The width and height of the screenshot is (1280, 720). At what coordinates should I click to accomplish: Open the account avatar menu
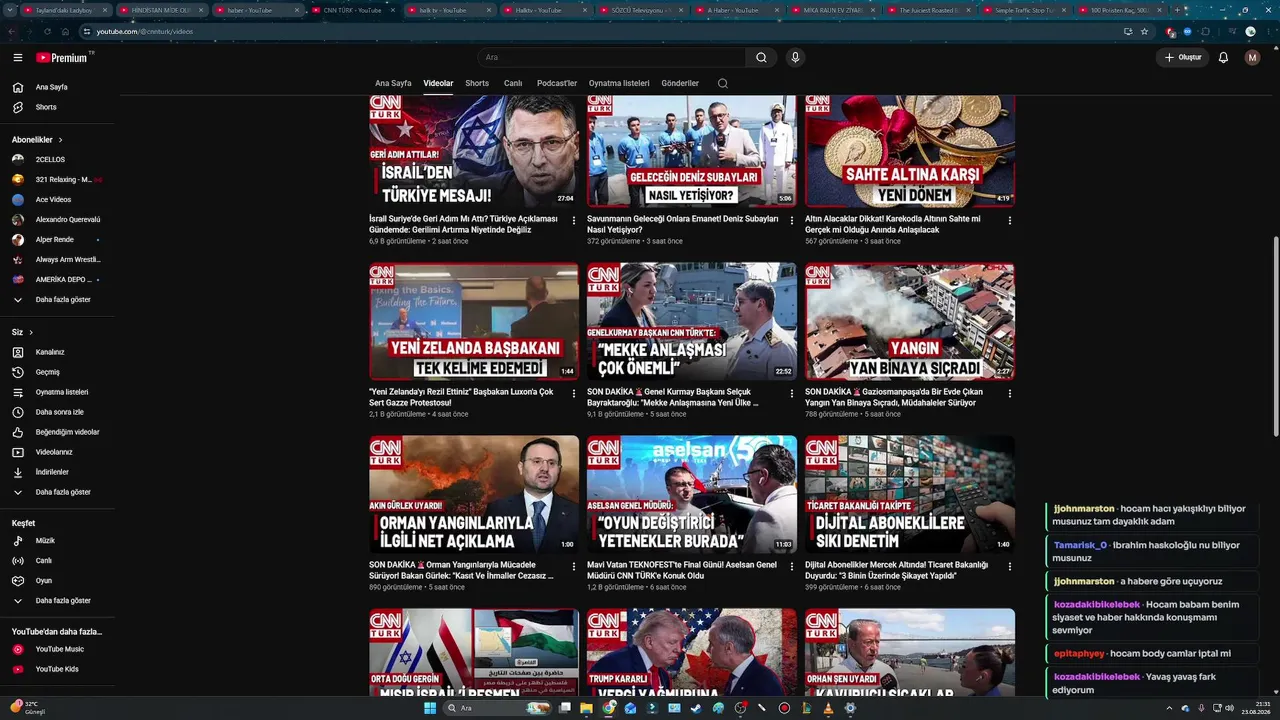click(1252, 58)
